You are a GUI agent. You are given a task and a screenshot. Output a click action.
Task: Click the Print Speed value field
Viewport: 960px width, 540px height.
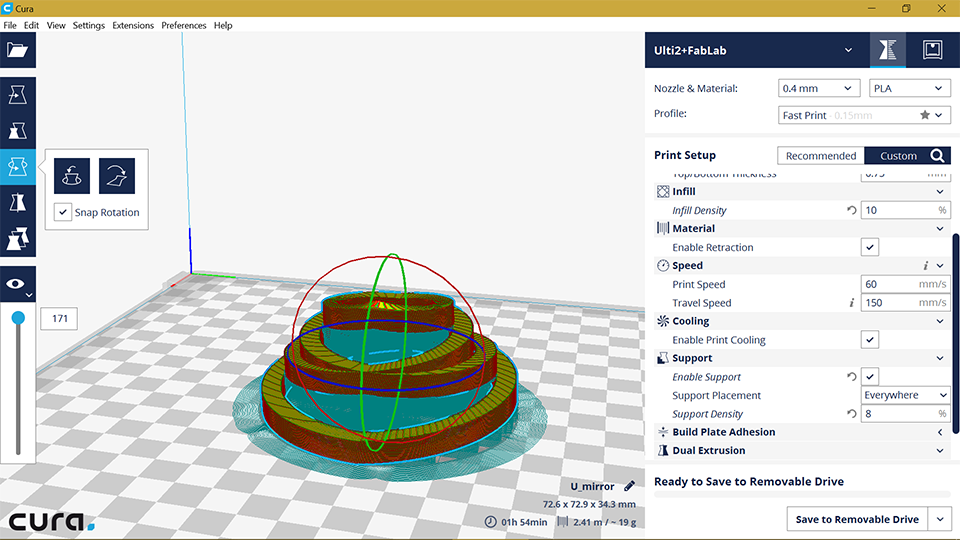[x=906, y=284]
